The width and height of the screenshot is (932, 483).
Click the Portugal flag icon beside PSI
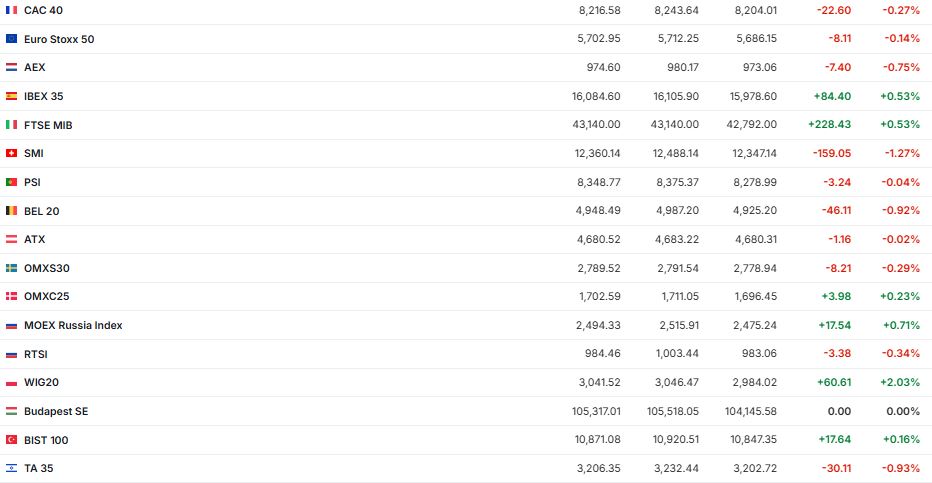11,182
